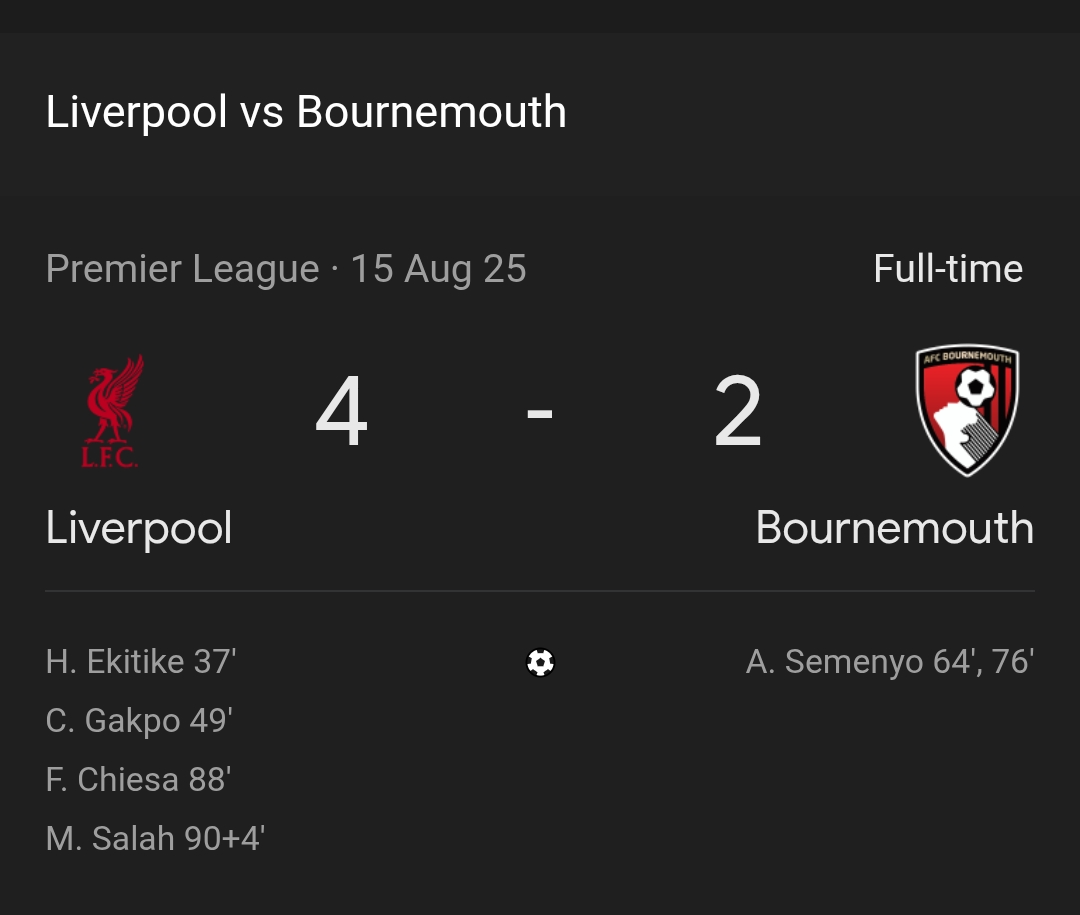Screen dimensions: 1080x915
Task: Select M. Salah's stoppage-time goal entry
Action: [x=155, y=838]
